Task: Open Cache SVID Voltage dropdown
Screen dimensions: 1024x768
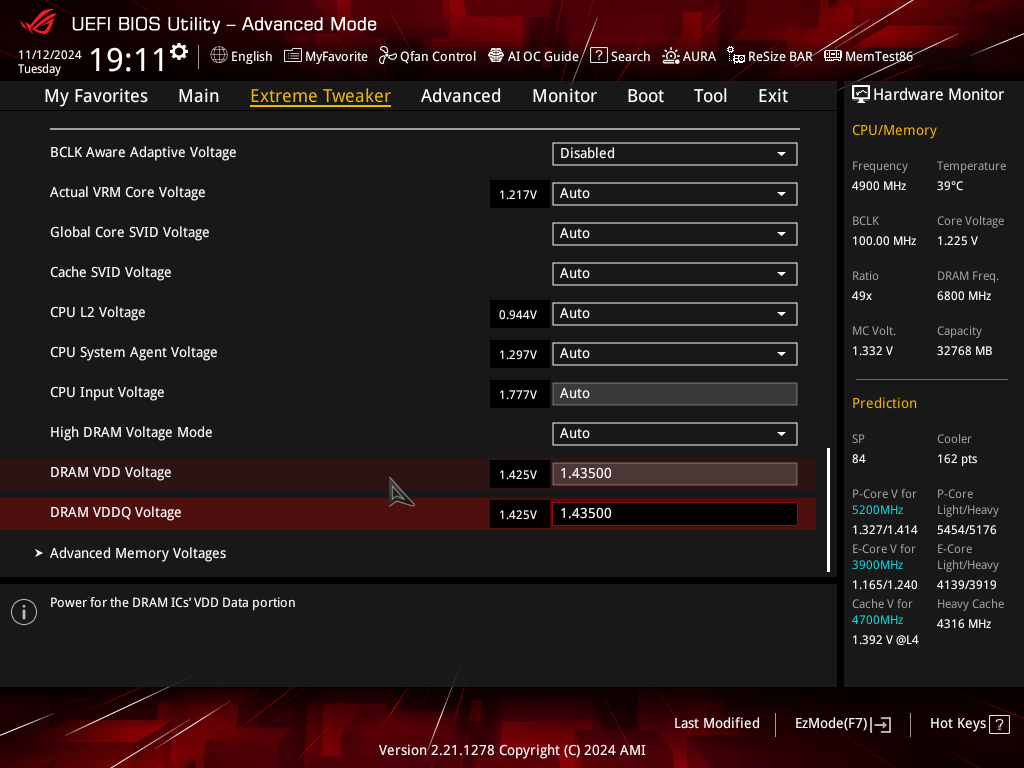Action: coord(675,274)
